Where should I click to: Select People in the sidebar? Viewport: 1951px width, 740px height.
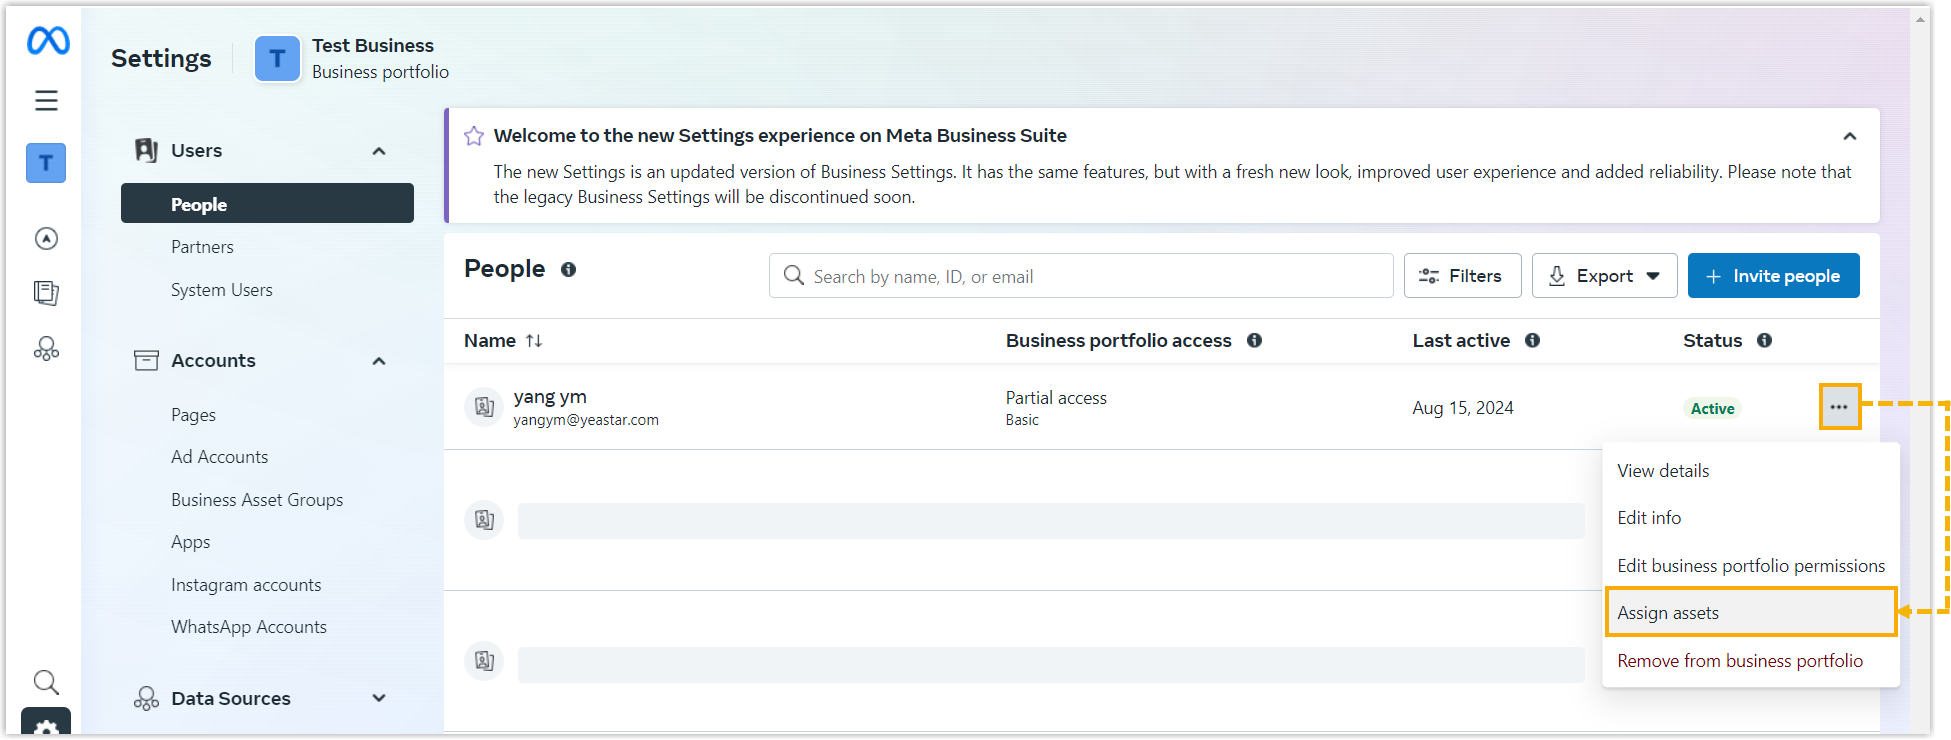click(x=267, y=204)
